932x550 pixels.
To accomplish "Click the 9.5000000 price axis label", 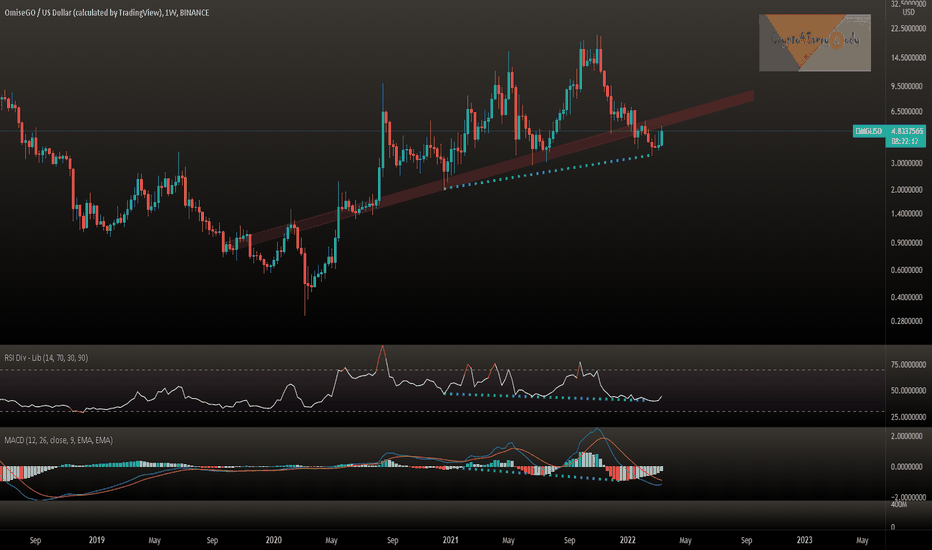I will [908, 86].
